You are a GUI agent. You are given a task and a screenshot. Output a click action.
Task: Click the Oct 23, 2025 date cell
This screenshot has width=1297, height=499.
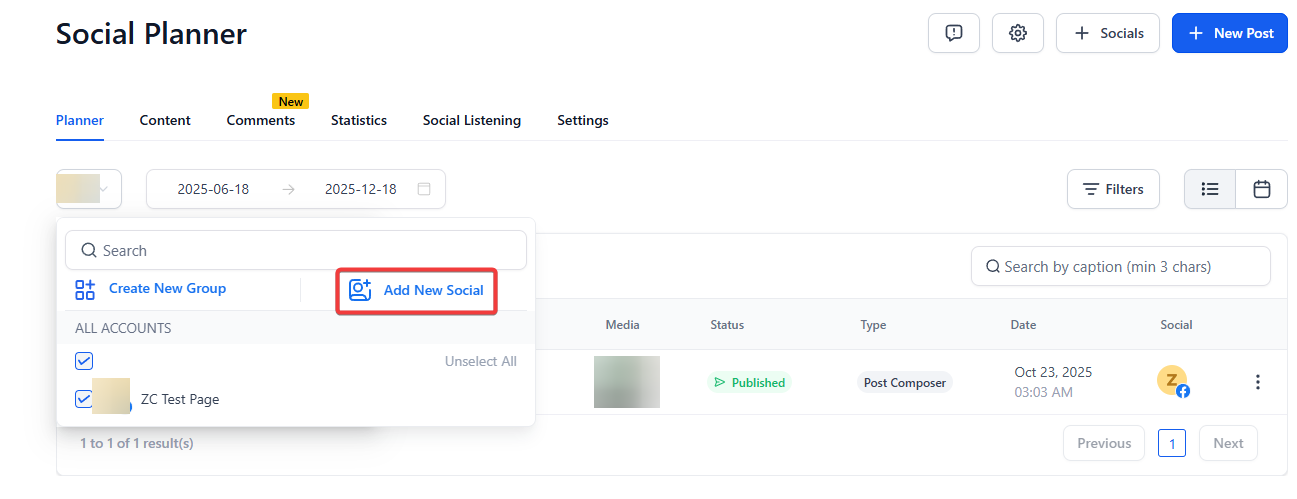(1053, 372)
